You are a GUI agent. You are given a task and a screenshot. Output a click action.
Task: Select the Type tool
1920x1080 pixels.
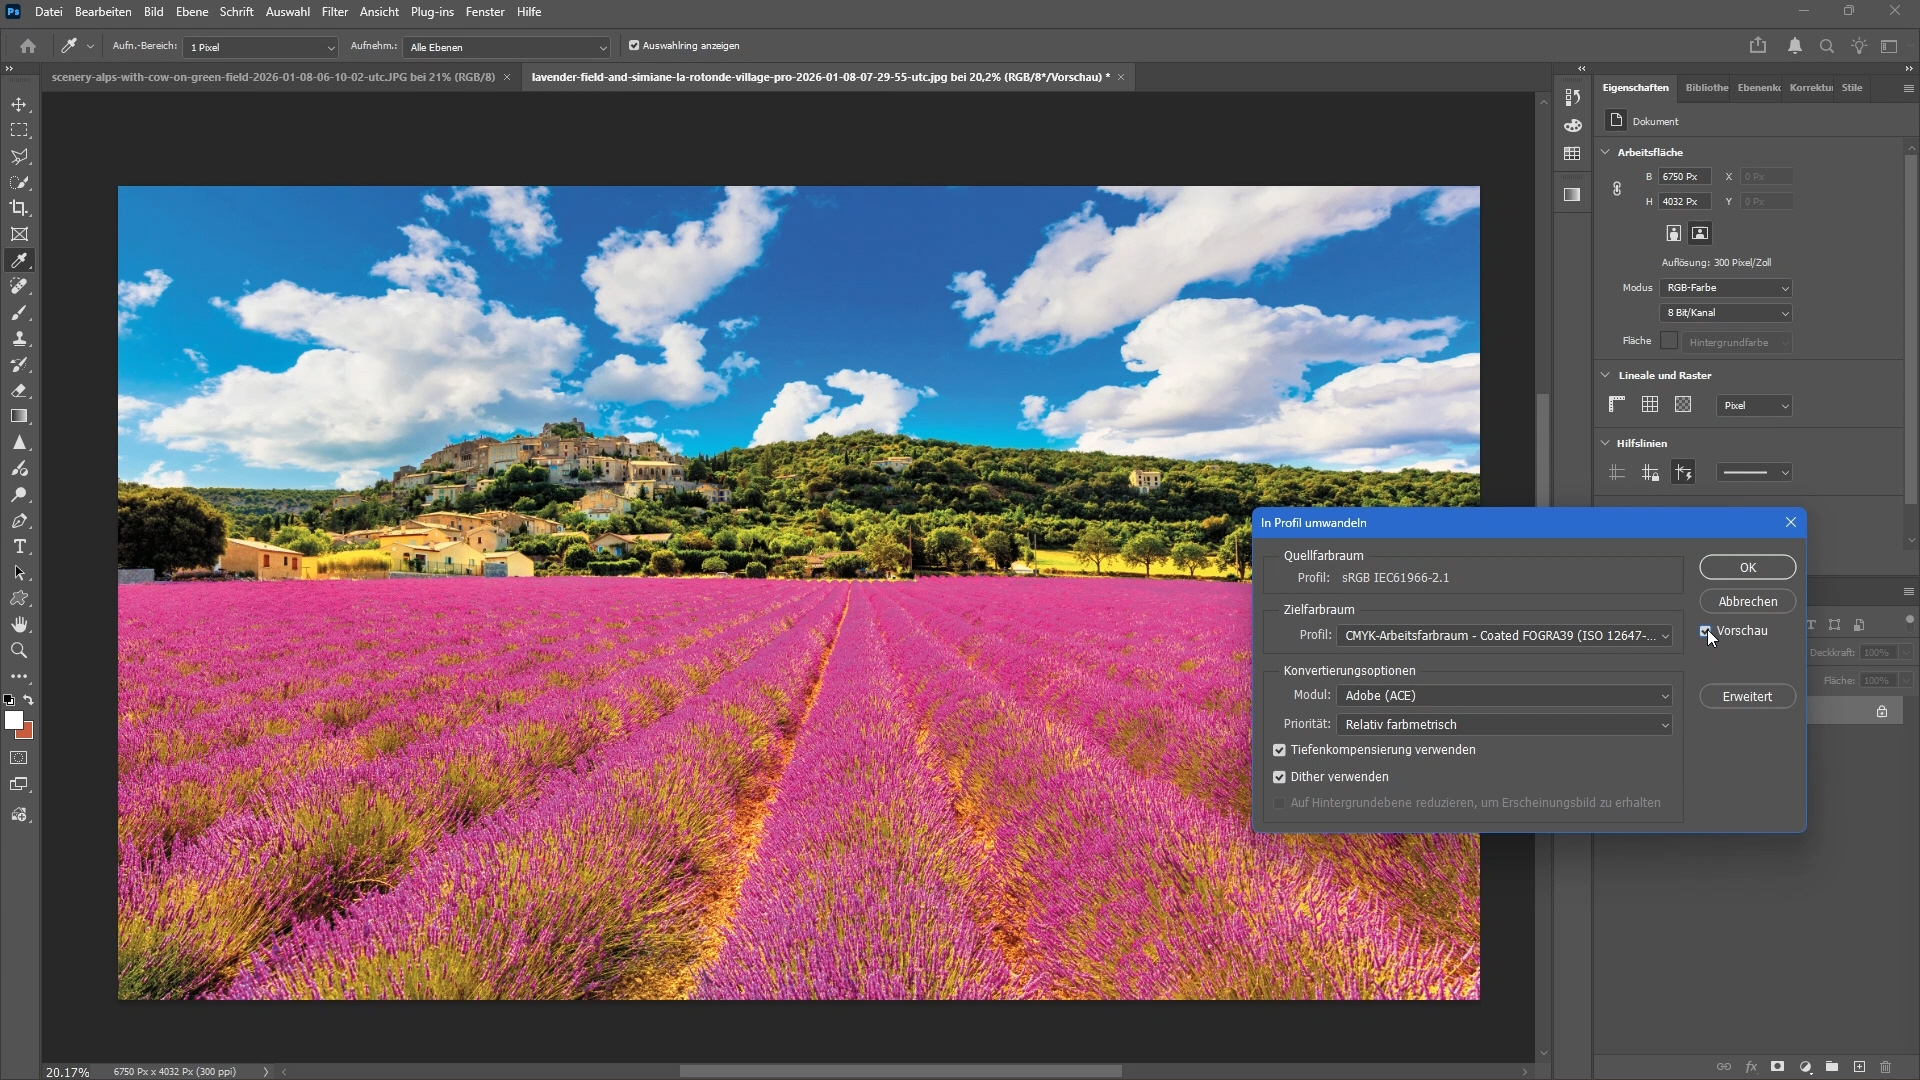19,547
